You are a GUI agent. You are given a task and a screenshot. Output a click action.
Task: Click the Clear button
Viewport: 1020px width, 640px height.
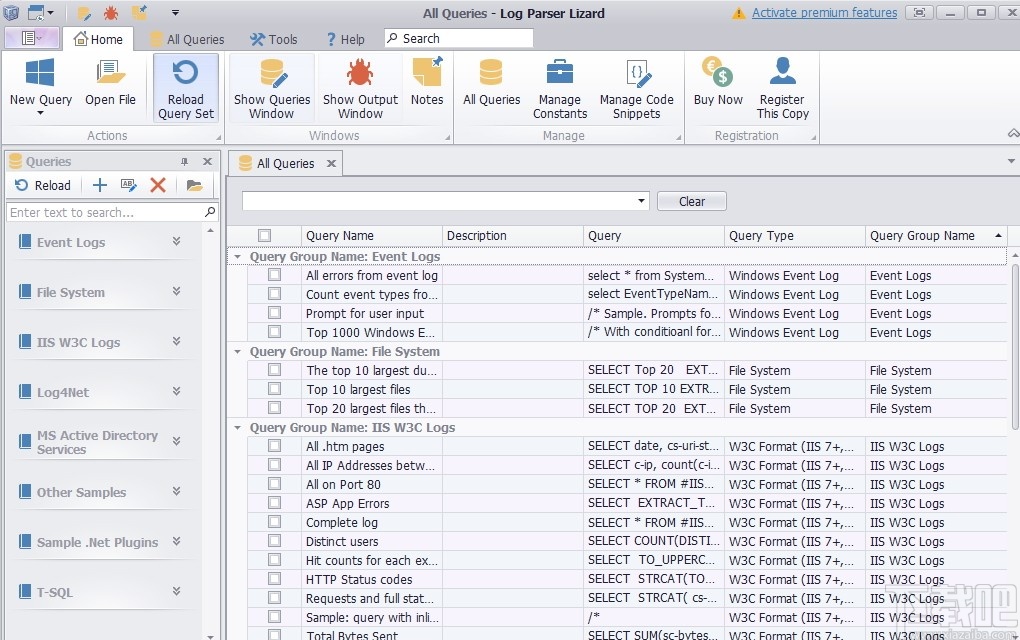[x=691, y=201]
